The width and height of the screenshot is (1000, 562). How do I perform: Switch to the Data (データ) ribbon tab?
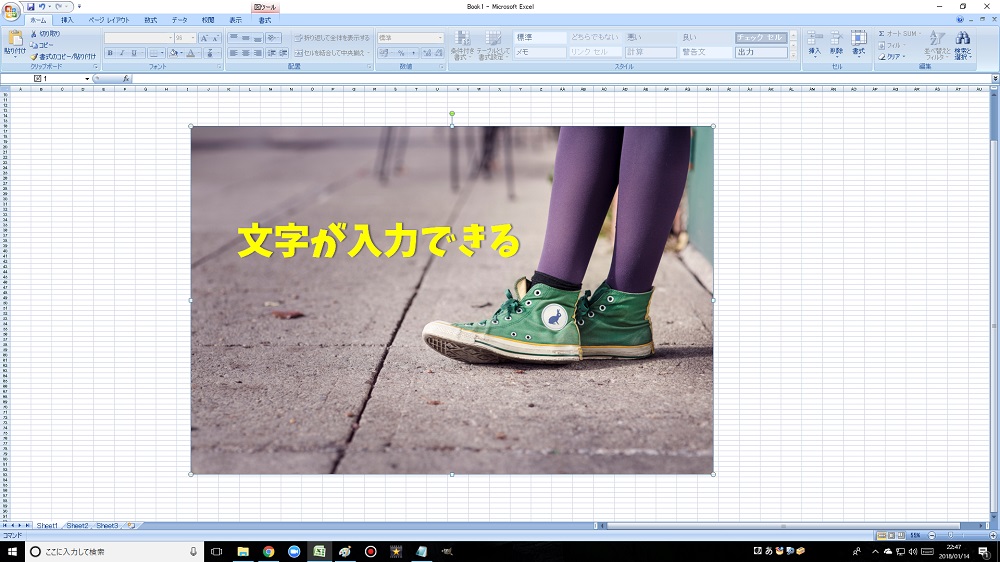coord(180,20)
